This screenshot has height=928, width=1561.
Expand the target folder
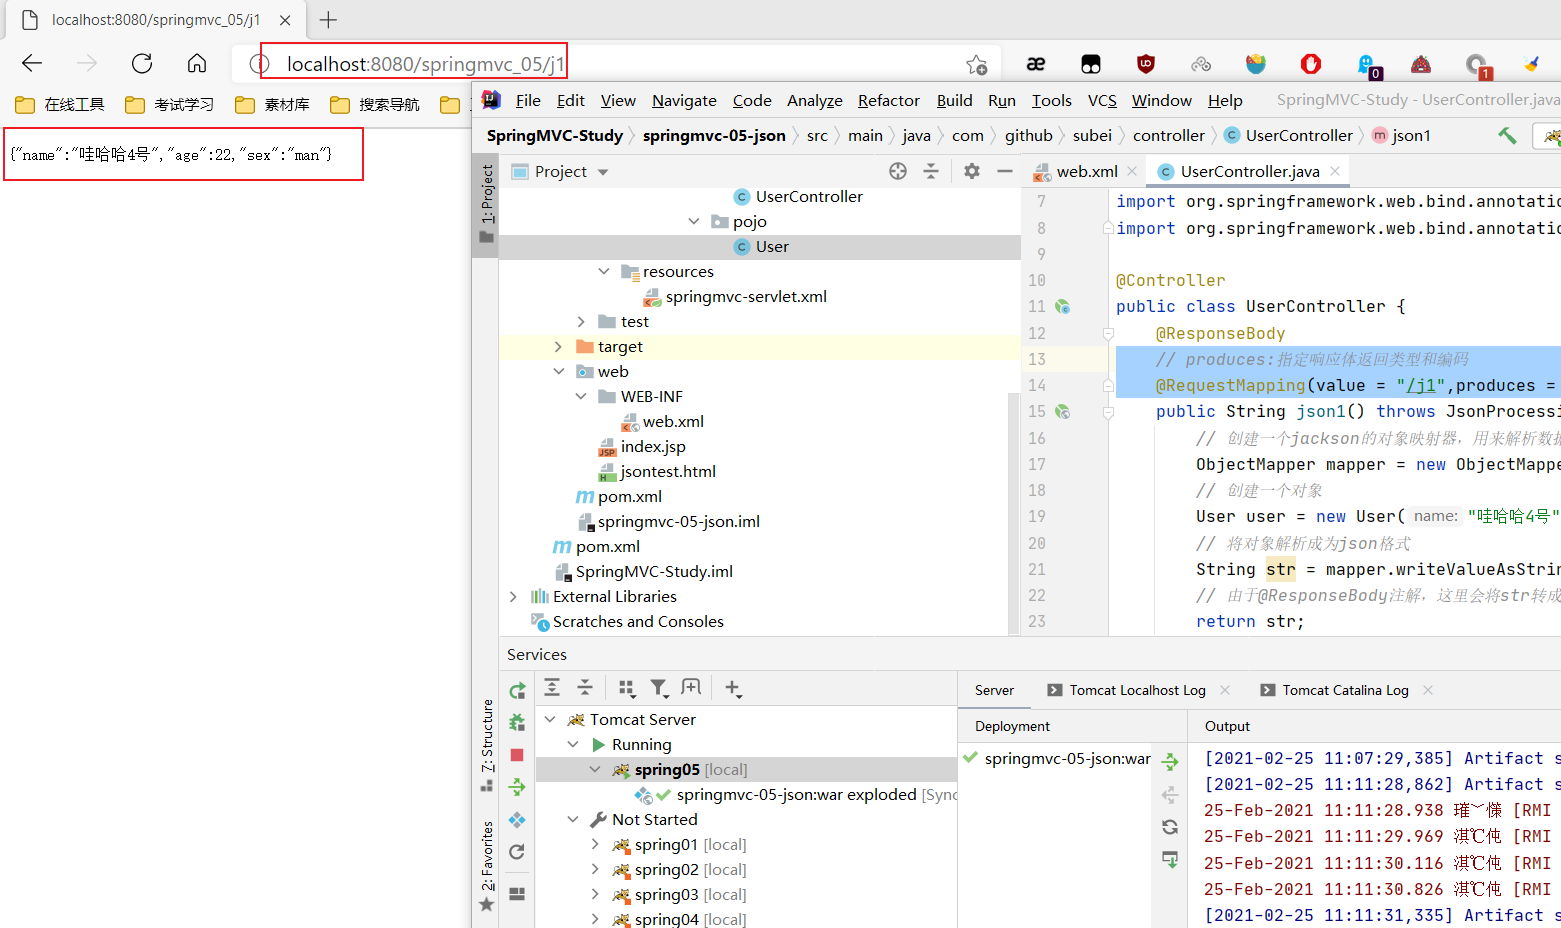[x=559, y=347]
